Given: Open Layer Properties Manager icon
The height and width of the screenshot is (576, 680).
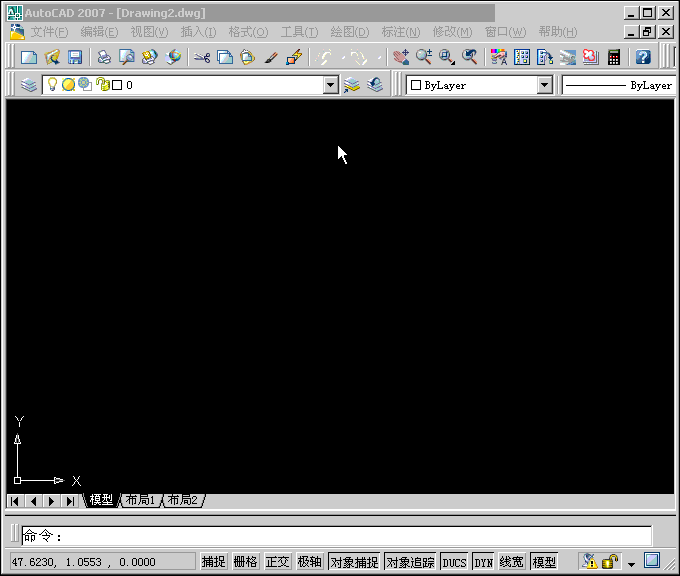Looking at the screenshot, I should click(29, 85).
